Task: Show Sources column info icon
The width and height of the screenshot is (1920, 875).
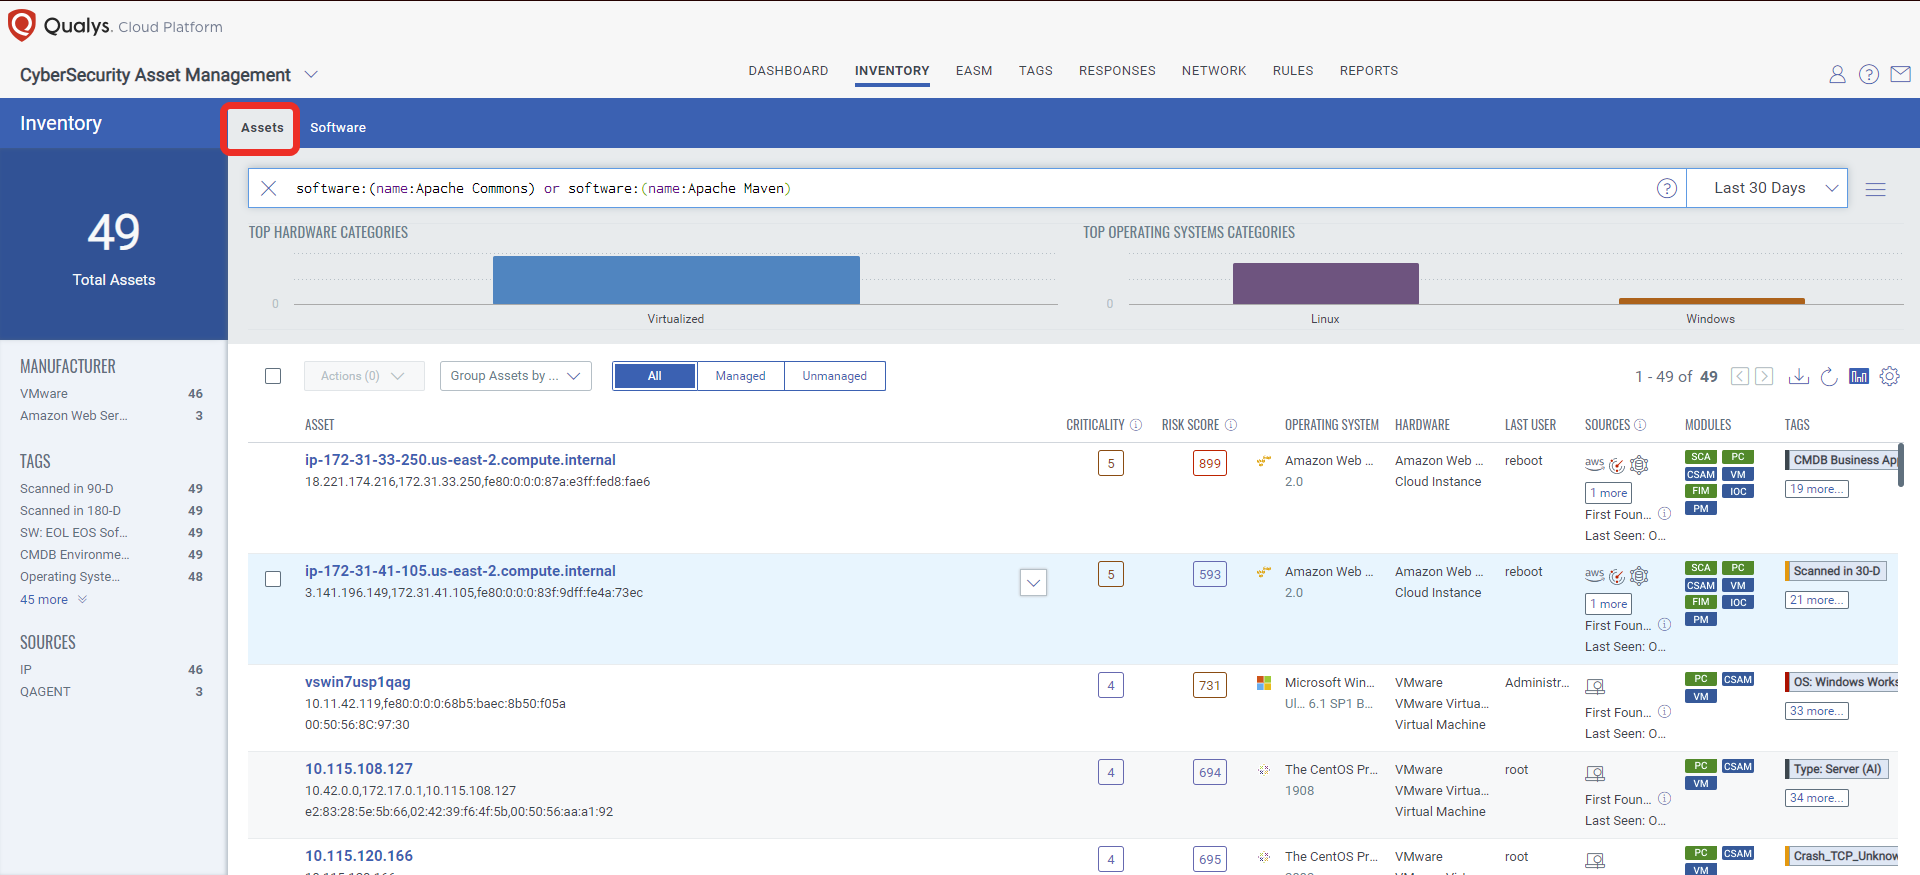Action: (x=1640, y=425)
